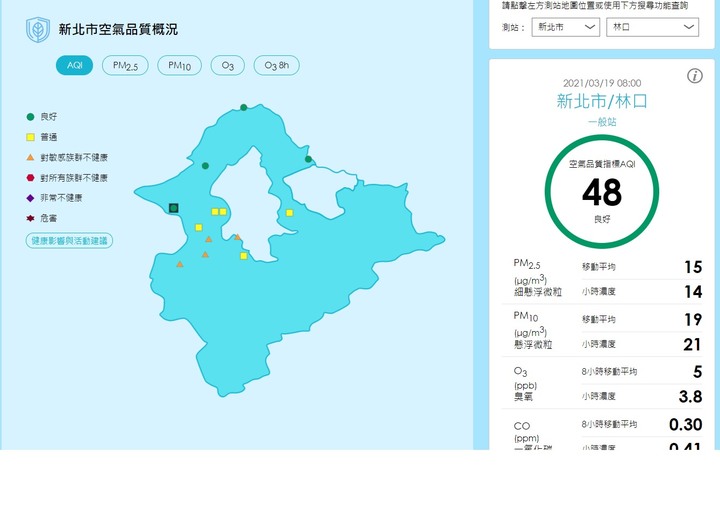Click the orange triangle legend icon for 對敏感族群不健康
Screen dimensions: 720x516
click(30, 157)
